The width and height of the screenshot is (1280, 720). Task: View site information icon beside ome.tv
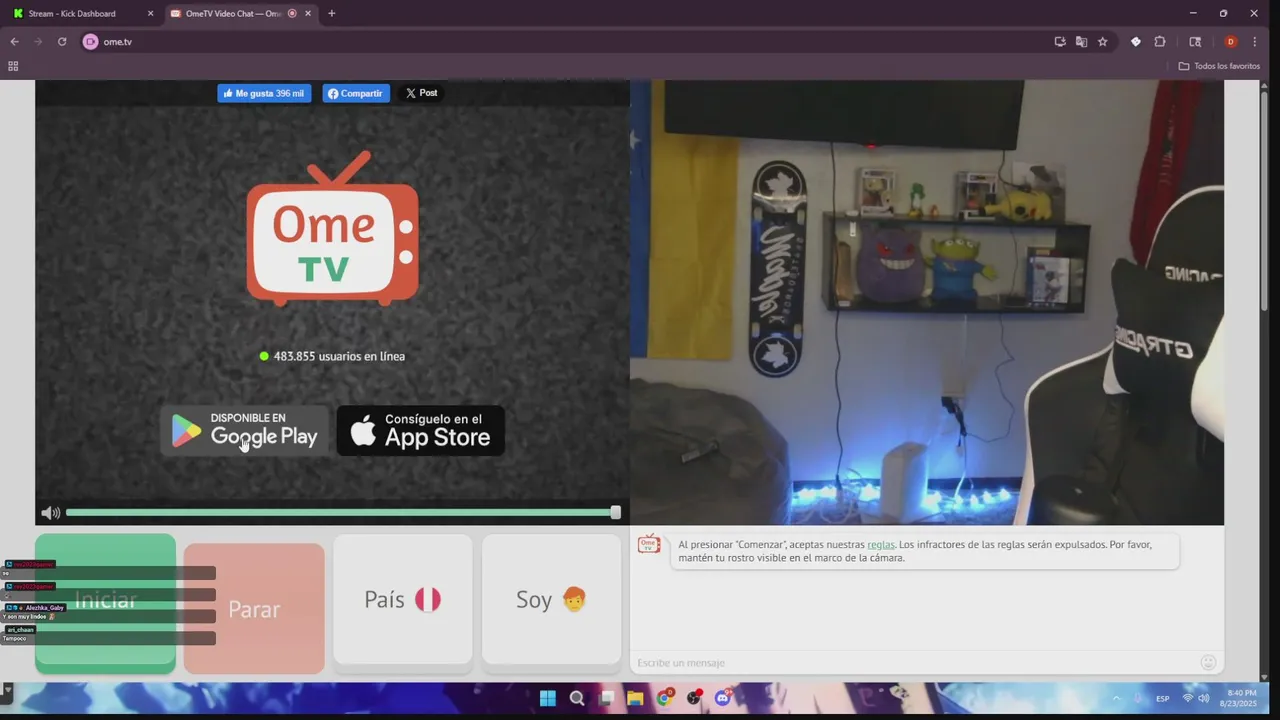point(90,42)
